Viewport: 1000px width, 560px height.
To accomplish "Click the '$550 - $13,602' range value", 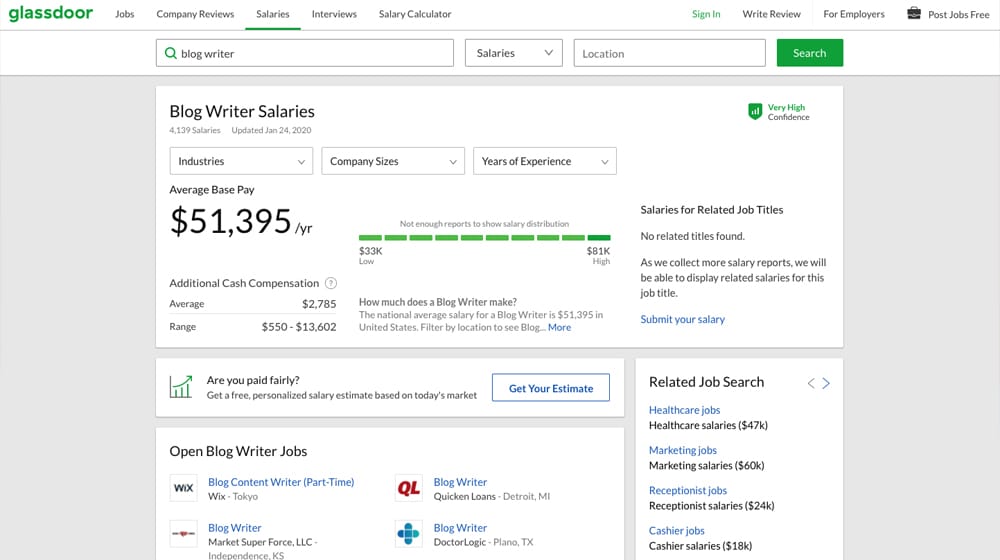I will (298, 327).
